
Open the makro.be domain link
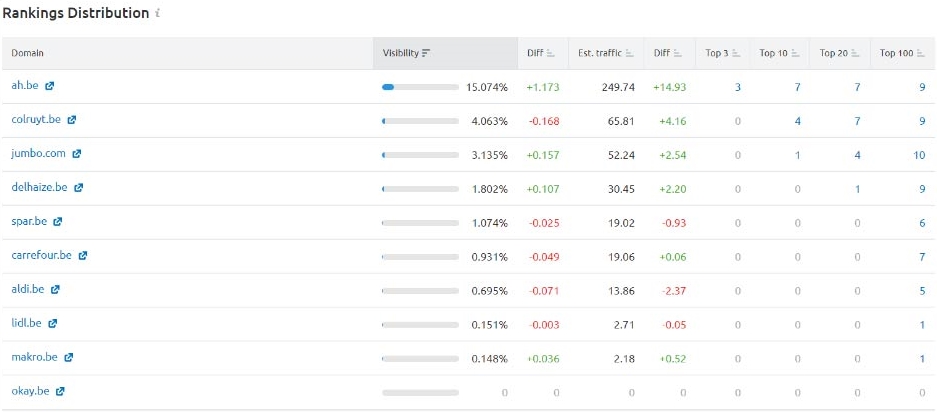(34, 358)
